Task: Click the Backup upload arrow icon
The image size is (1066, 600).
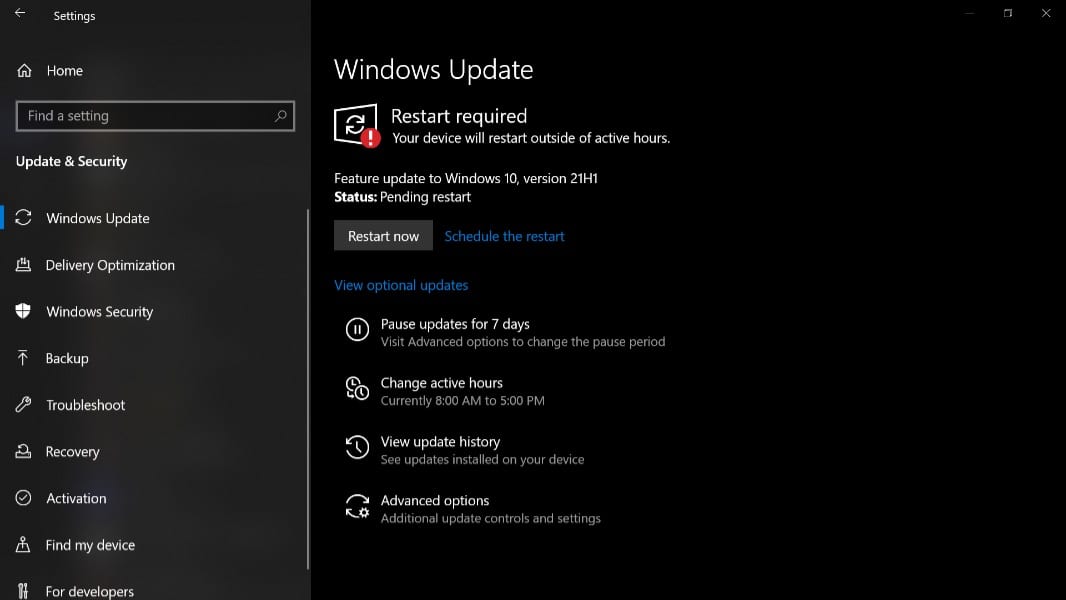Action: (22, 357)
